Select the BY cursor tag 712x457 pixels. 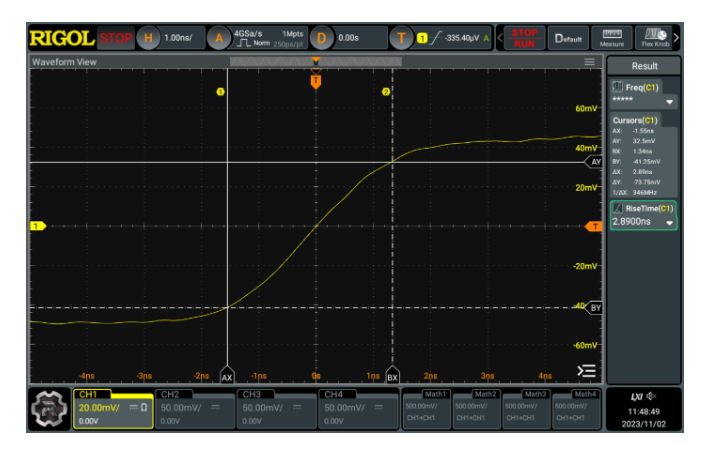click(594, 308)
